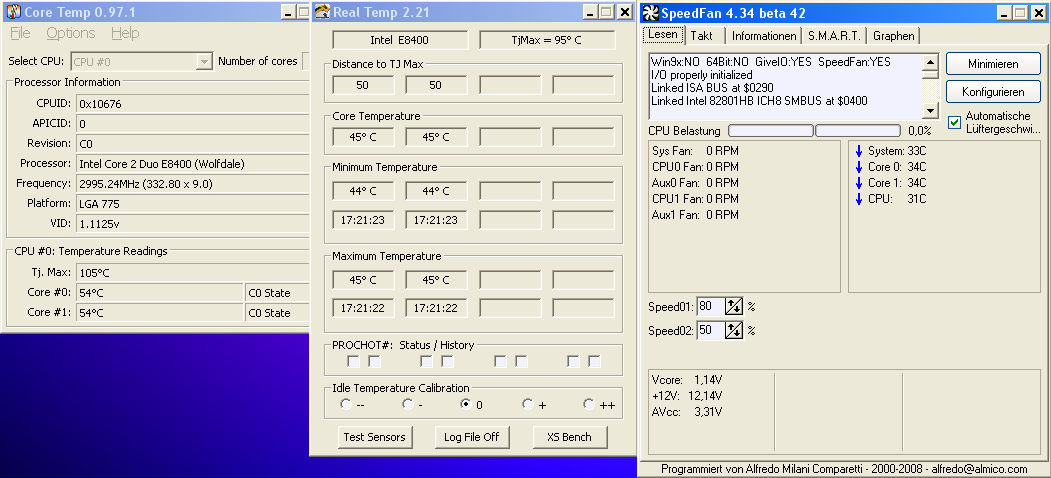The width and height of the screenshot is (1051, 478).
Task: Click the CPUID value 0x10676
Action: (192, 104)
